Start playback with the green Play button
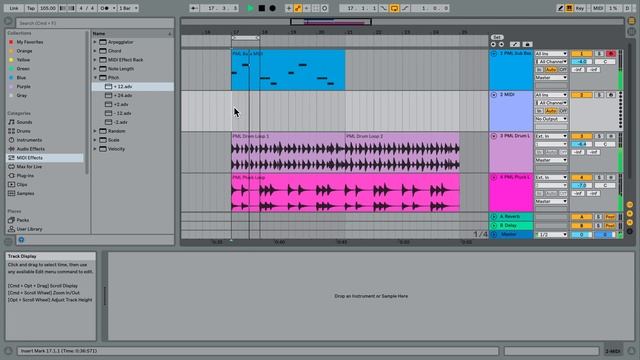This screenshot has height=360, width=640. pos(250,8)
